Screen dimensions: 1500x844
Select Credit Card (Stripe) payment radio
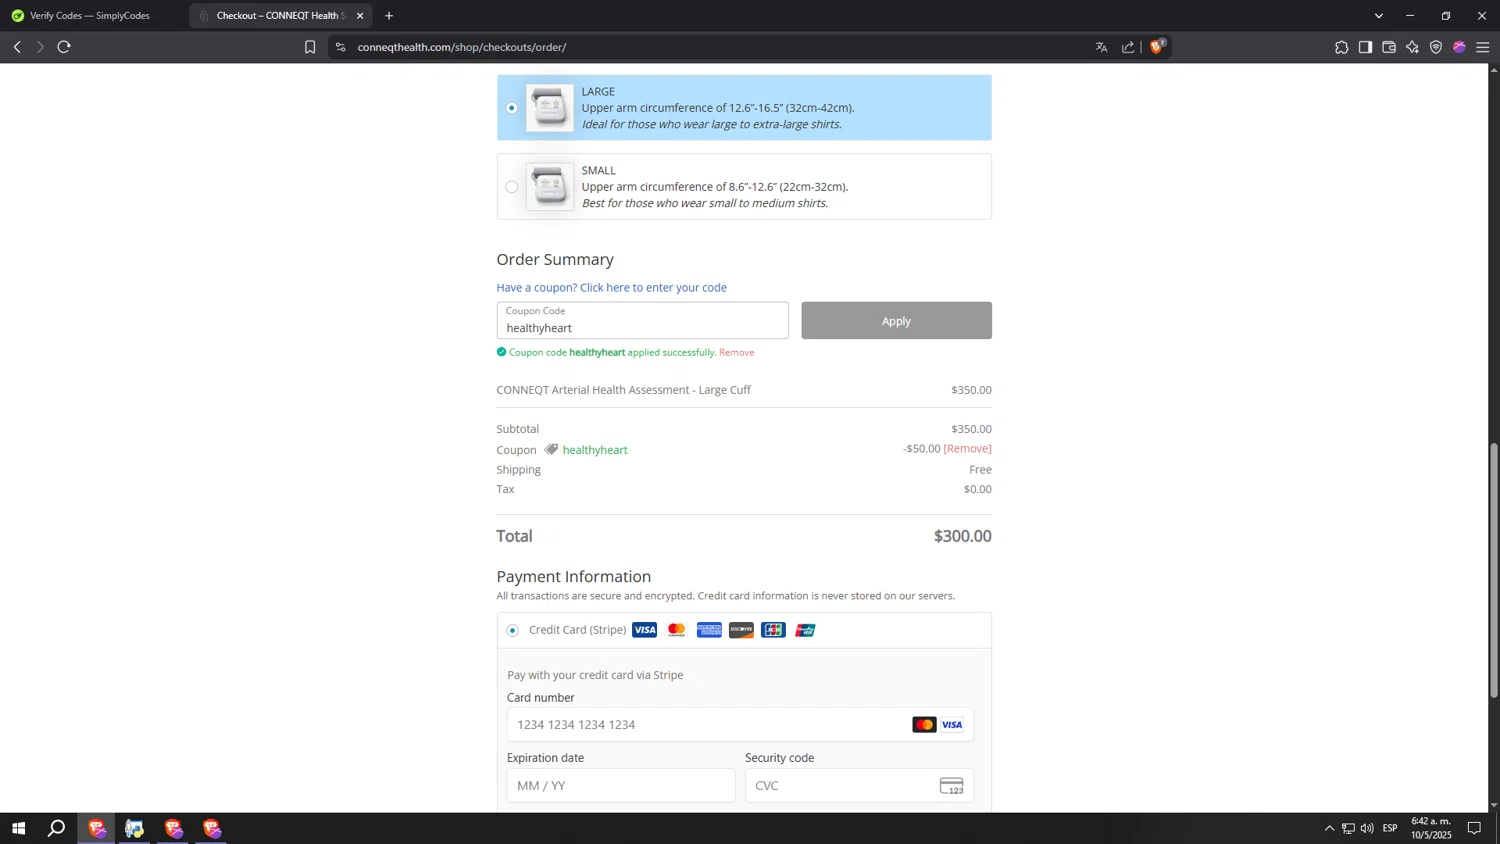(513, 630)
